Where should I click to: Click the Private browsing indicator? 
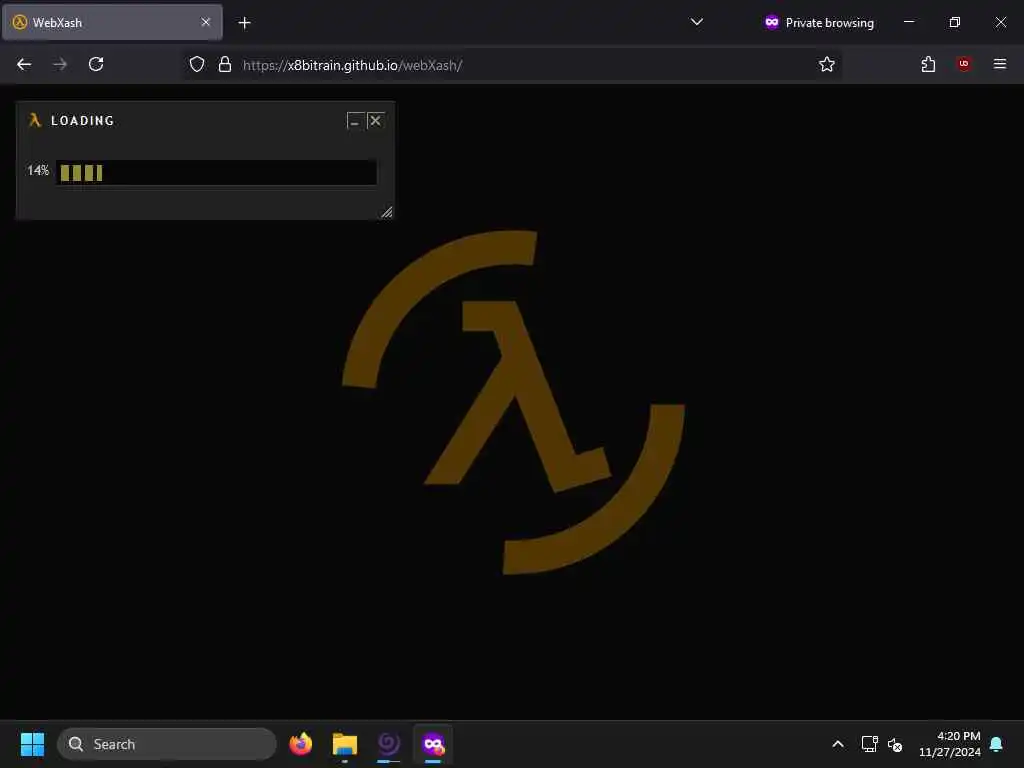coord(819,23)
